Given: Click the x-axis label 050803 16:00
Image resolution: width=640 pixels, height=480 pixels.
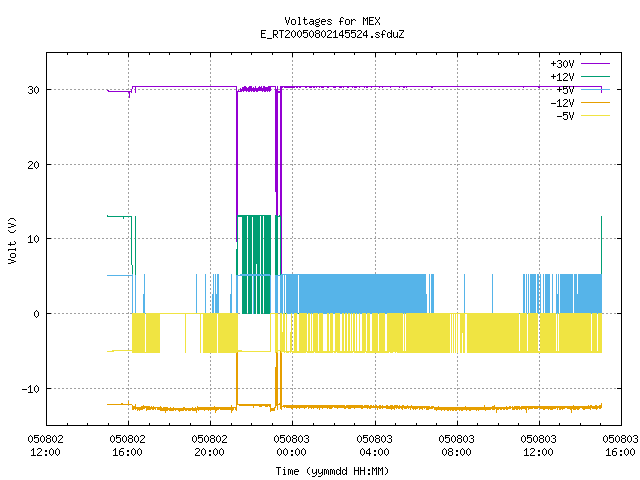Looking at the screenshot, I should coord(620,446).
